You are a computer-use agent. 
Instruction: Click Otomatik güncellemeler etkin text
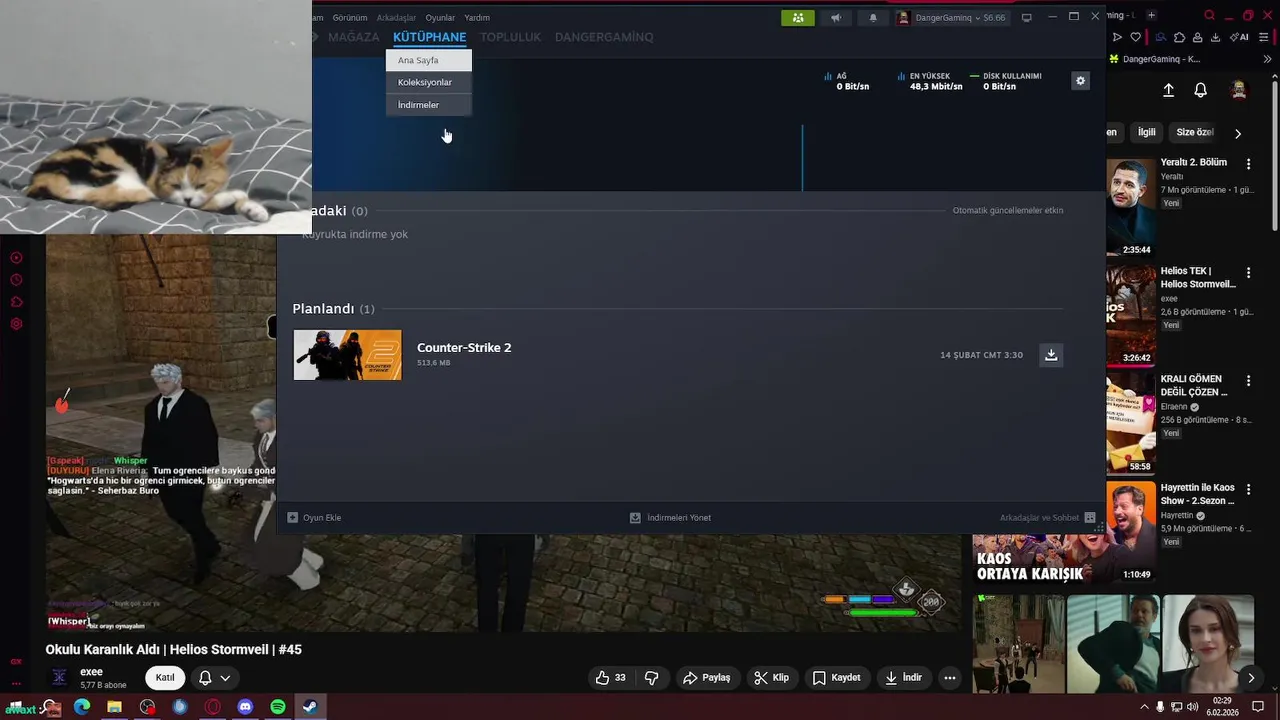tap(1008, 211)
